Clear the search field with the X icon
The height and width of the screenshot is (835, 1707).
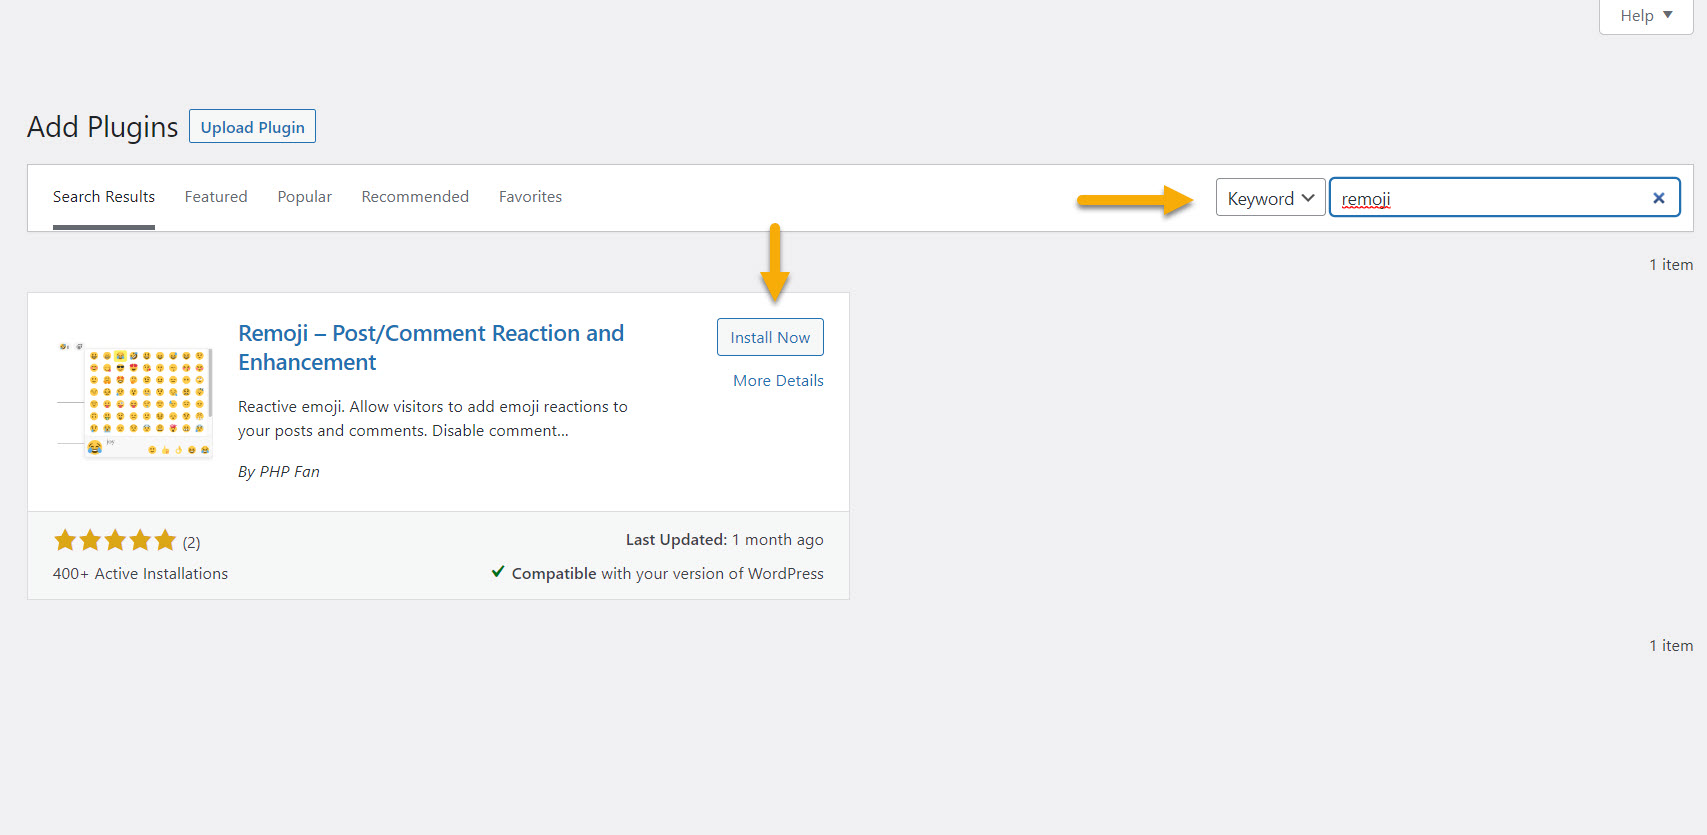(1658, 198)
